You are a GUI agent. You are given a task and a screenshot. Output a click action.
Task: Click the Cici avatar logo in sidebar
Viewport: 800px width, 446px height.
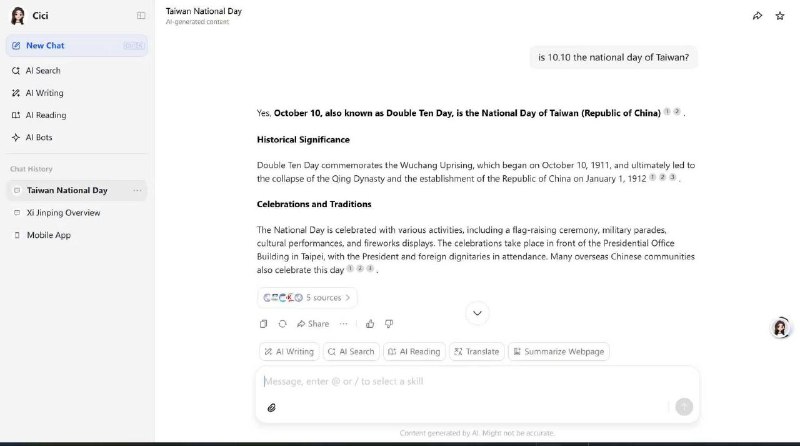pos(17,16)
